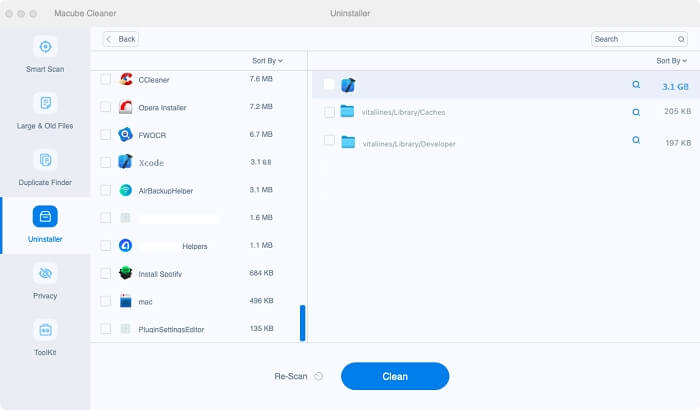Select the Uninstaller sidebar icon
The height and width of the screenshot is (410, 700).
[x=45, y=217]
